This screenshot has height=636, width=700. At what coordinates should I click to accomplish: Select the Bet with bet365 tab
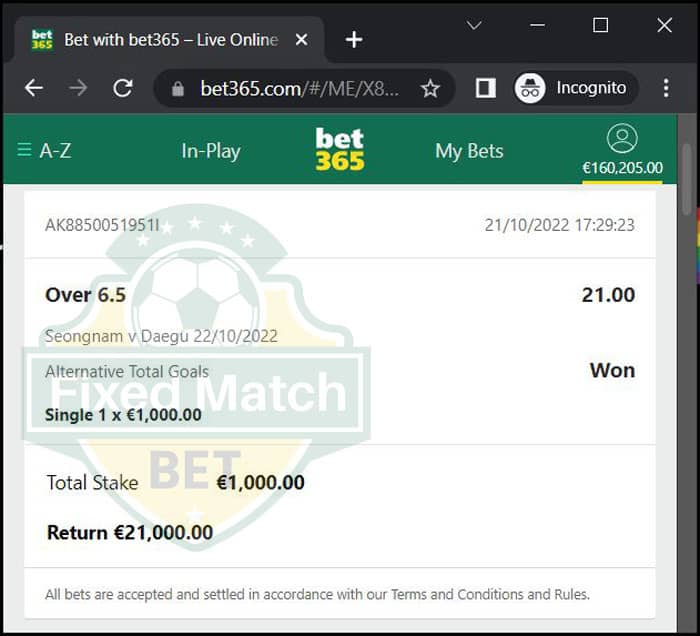point(170,40)
